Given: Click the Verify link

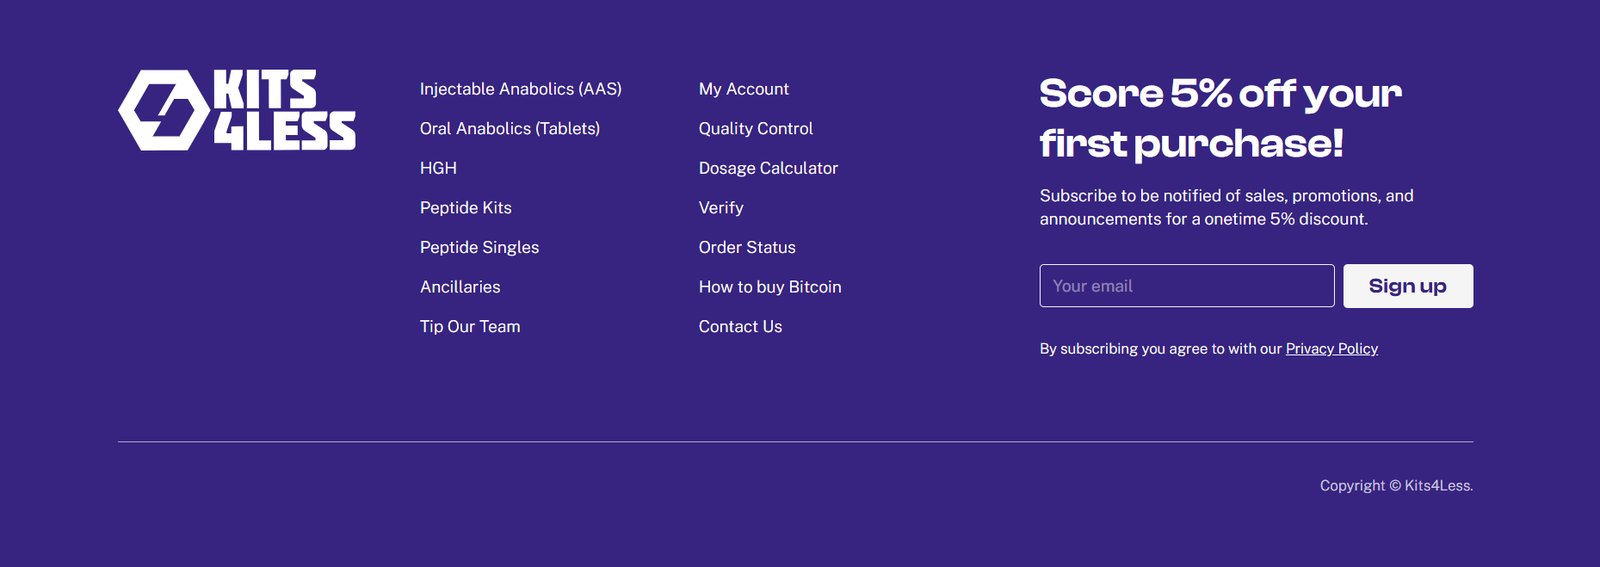Looking at the screenshot, I should pyautogui.click(x=721, y=208).
